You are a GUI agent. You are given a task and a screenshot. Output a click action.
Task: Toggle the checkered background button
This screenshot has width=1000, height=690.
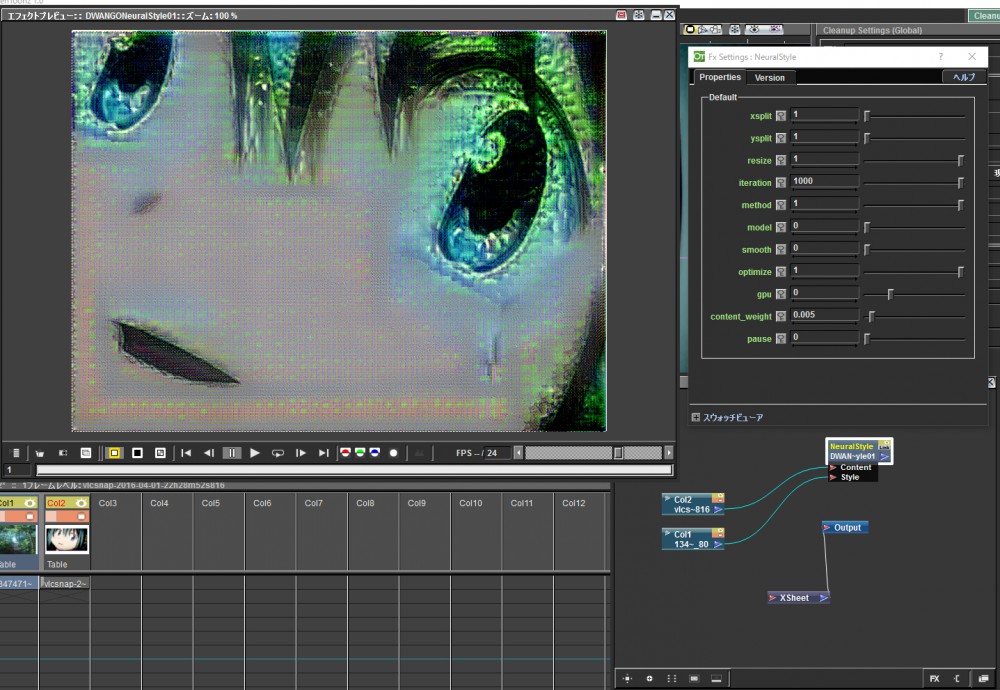160,453
